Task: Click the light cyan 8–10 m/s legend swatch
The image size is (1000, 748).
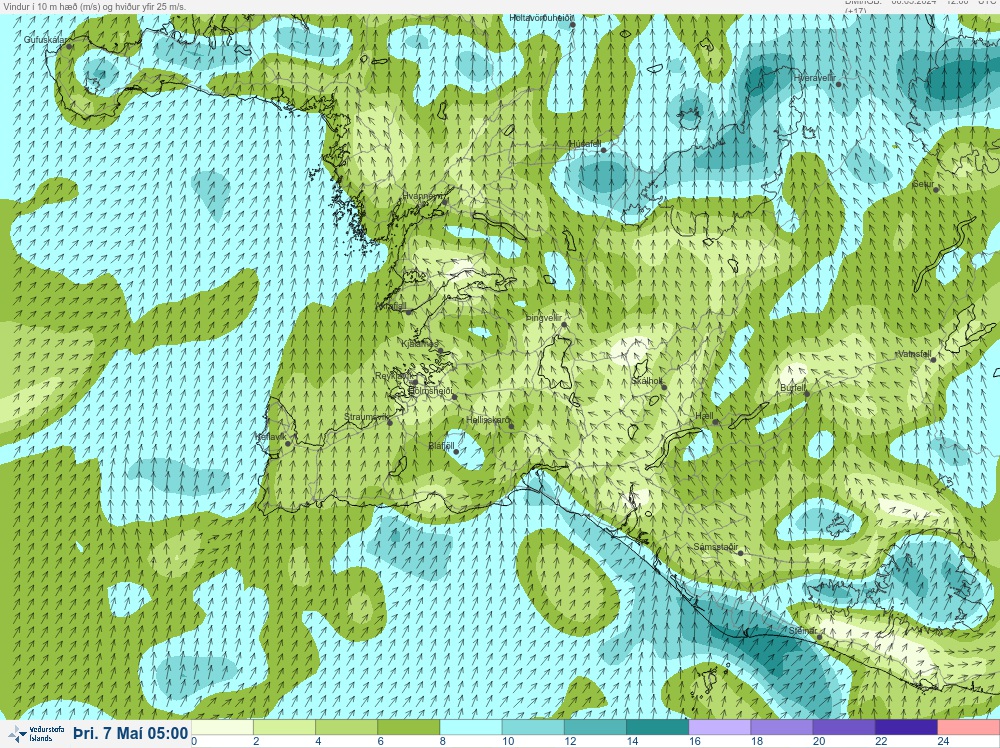Action: [x=471, y=727]
